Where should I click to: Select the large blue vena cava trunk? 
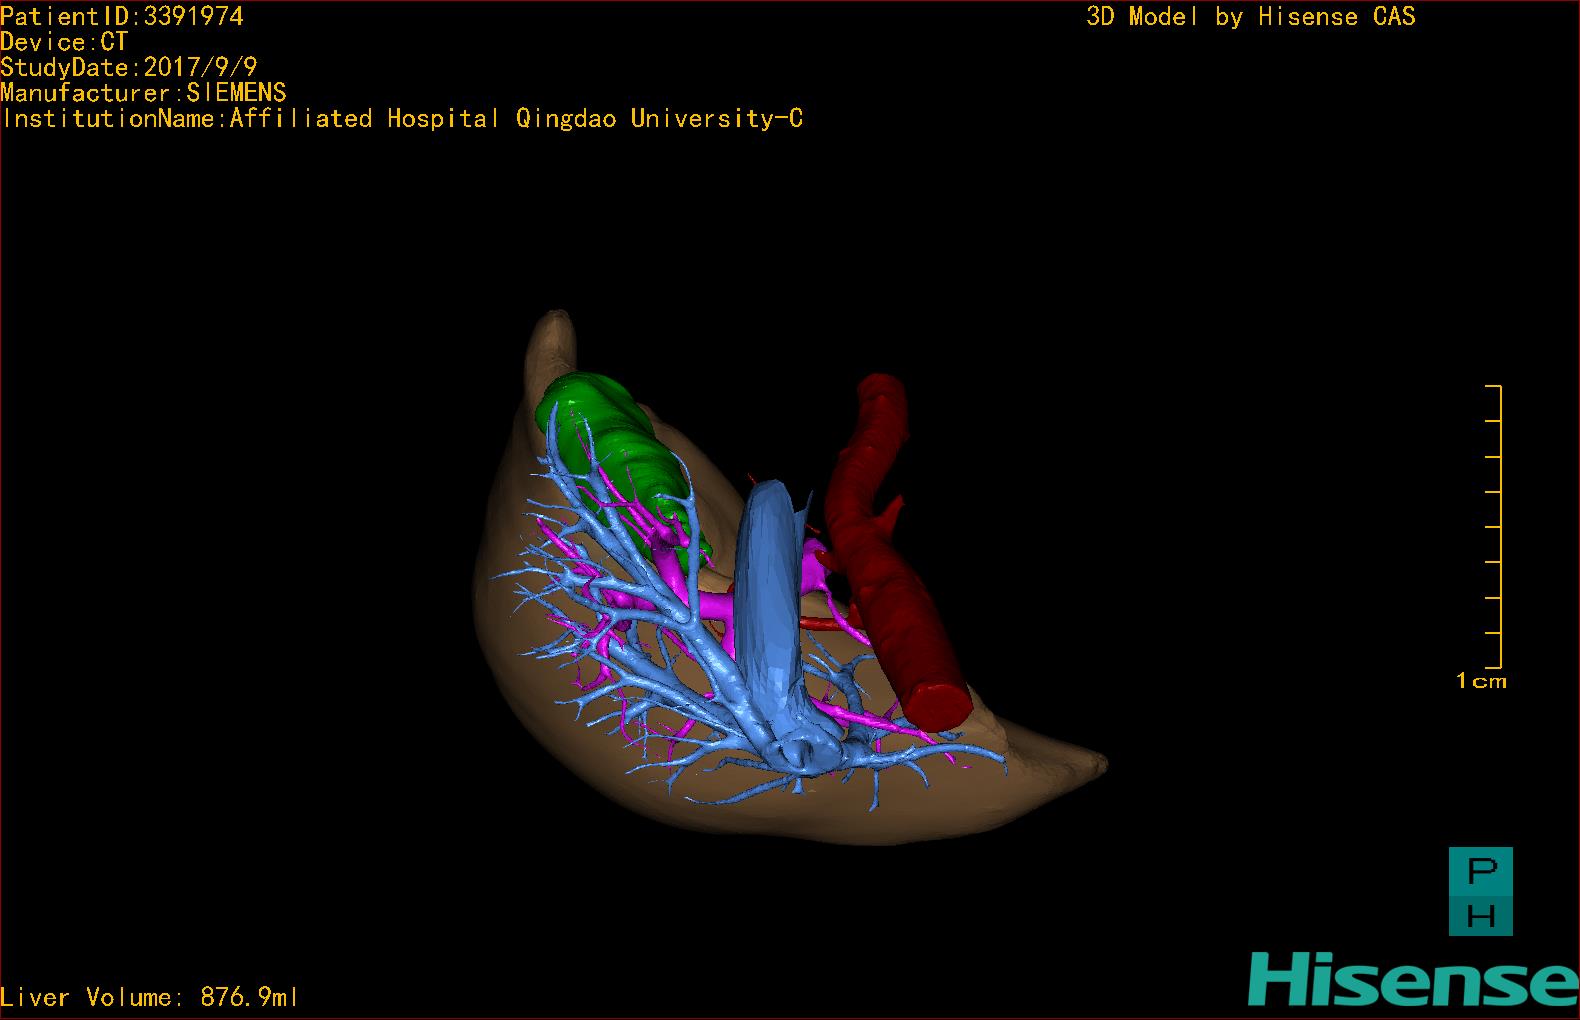(767, 600)
